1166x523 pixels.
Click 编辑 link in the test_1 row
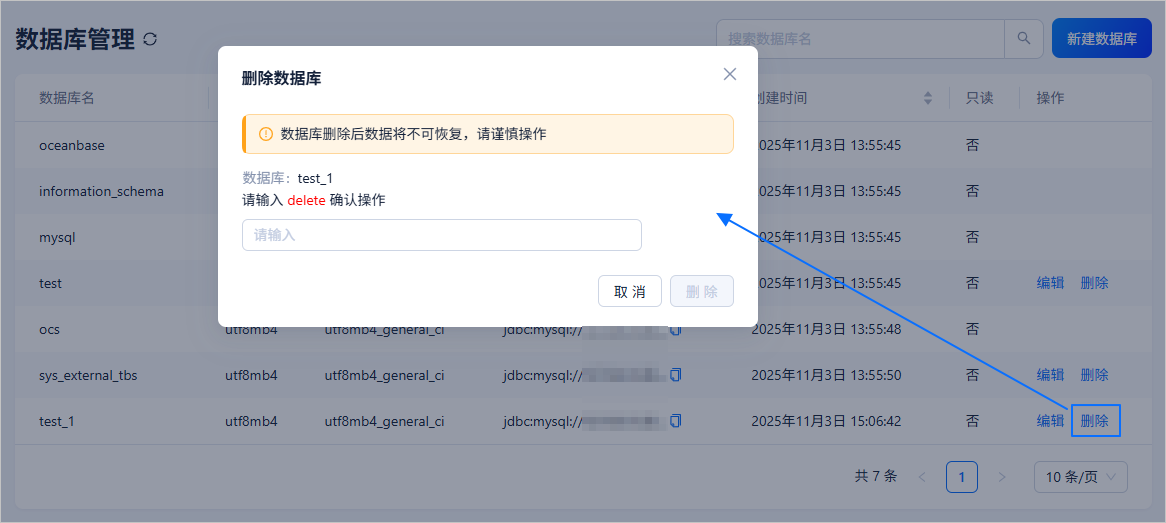tap(1050, 421)
